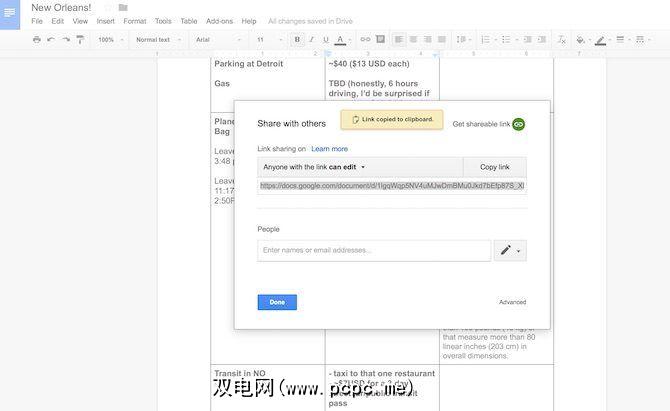Undo the last action
The width and height of the screenshot is (670, 411).
(51, 40)
